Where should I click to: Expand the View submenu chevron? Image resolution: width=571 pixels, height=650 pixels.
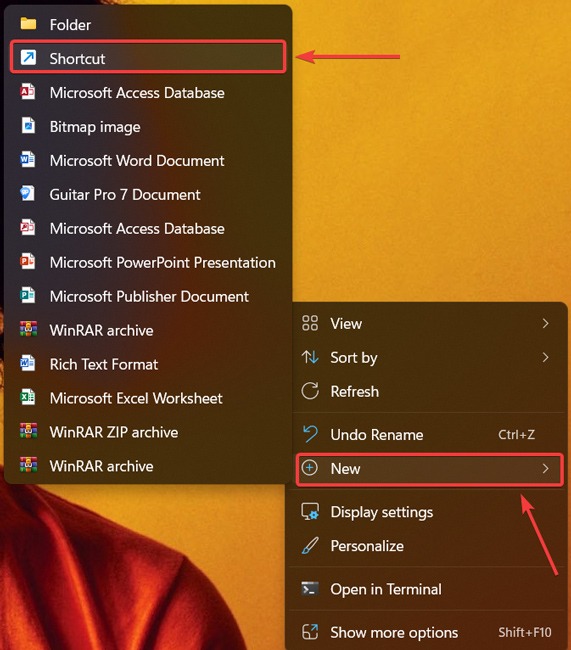click(x=545, y=323)
